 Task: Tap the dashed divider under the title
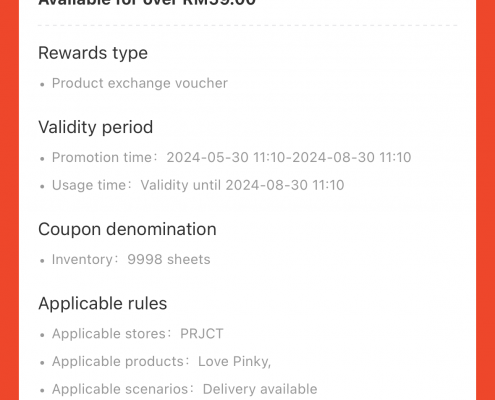click(x=248, y=25)
